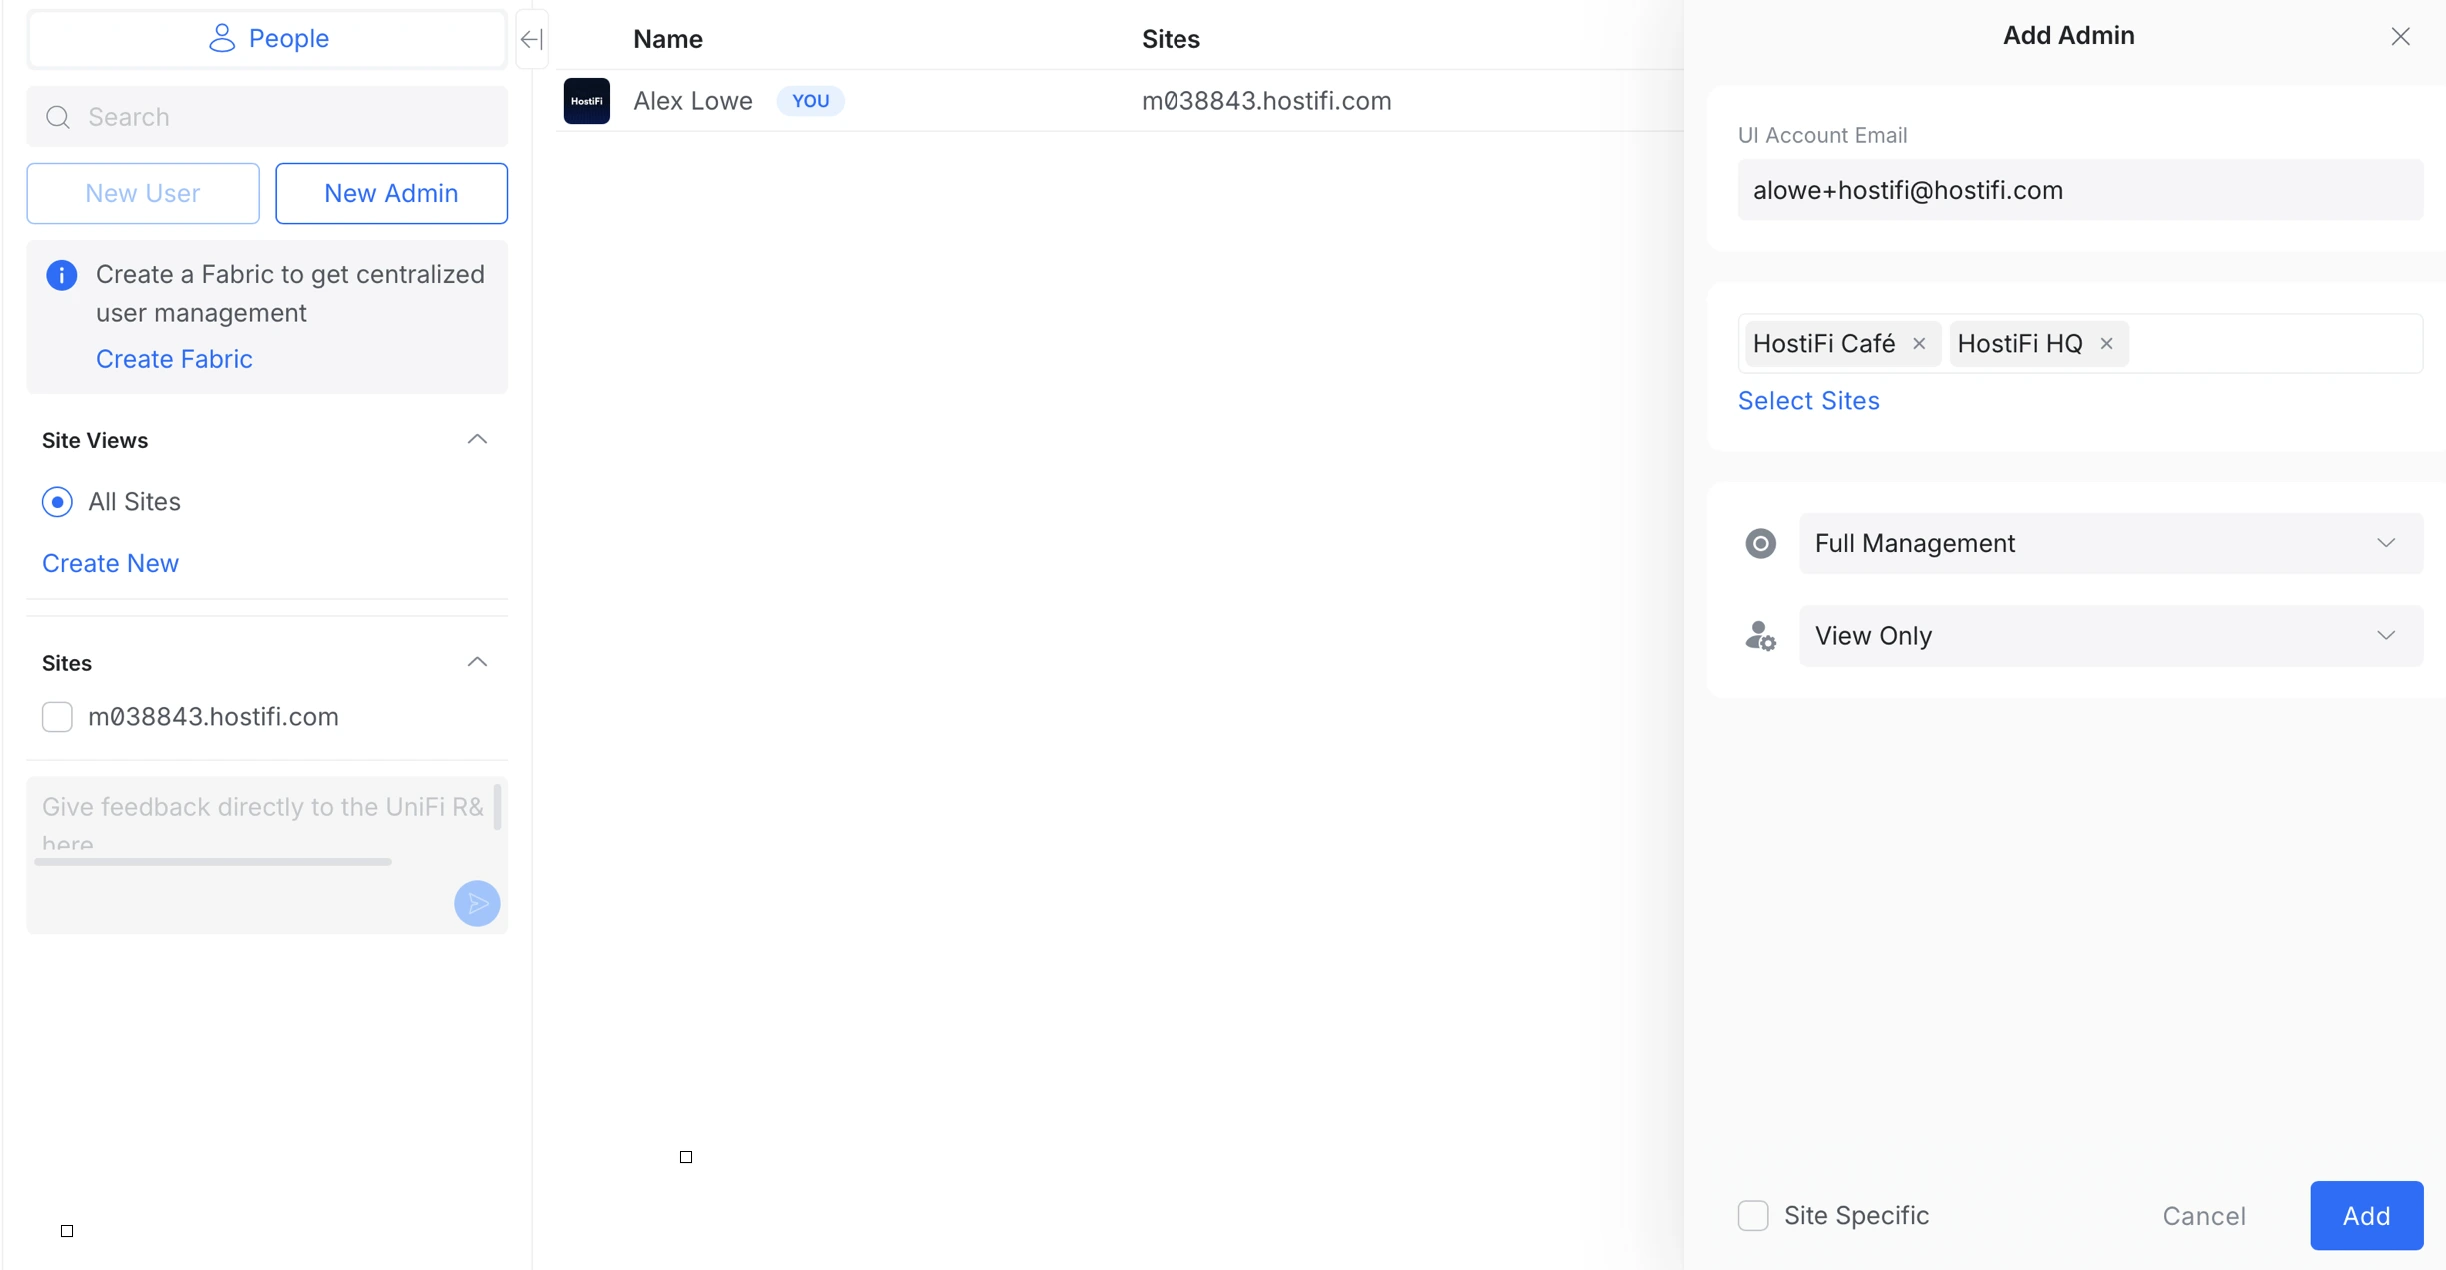Send feedback with the arrow button
This screenshot has width=2446, height=1270.
point(477,903)
